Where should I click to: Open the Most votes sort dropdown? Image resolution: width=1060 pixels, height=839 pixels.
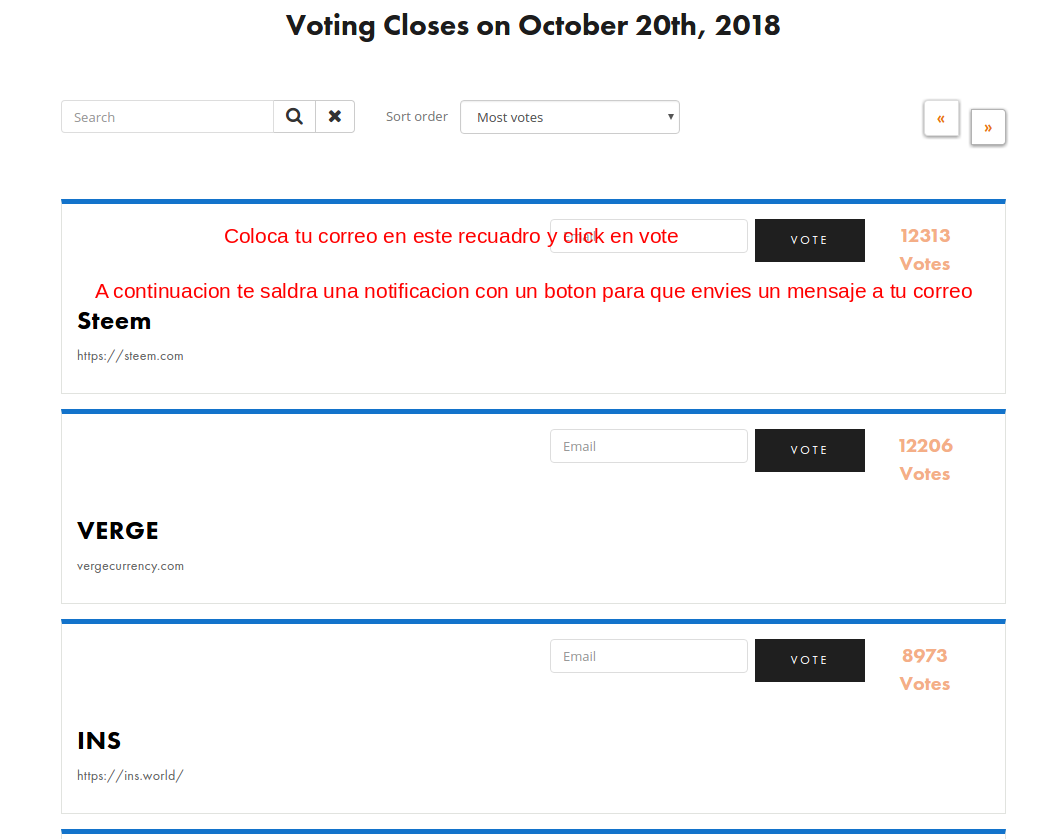coord(569,117)
